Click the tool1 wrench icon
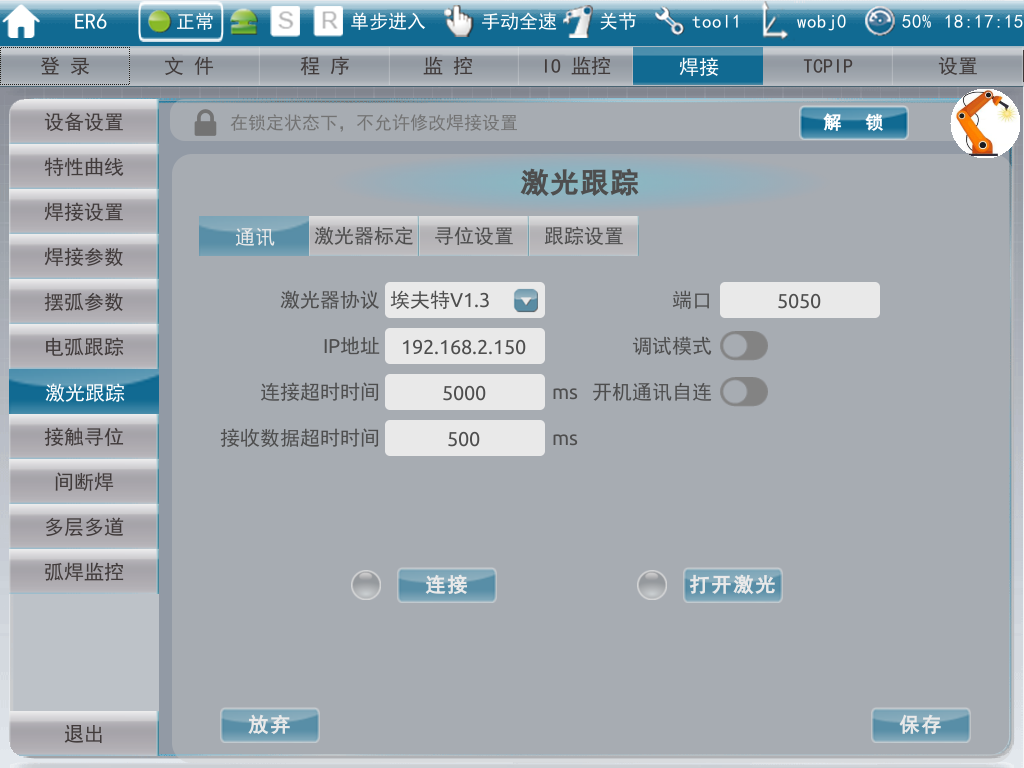The width and height of the screenshot is (1024, 768). point(669,22)
